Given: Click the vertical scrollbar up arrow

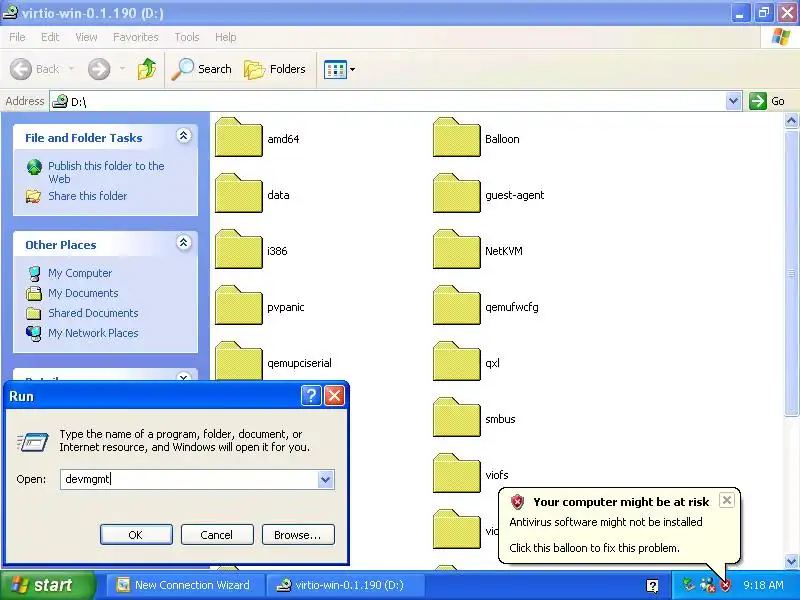Looking at the screenshot, I should pyautogui.click(x=791, y=121).
